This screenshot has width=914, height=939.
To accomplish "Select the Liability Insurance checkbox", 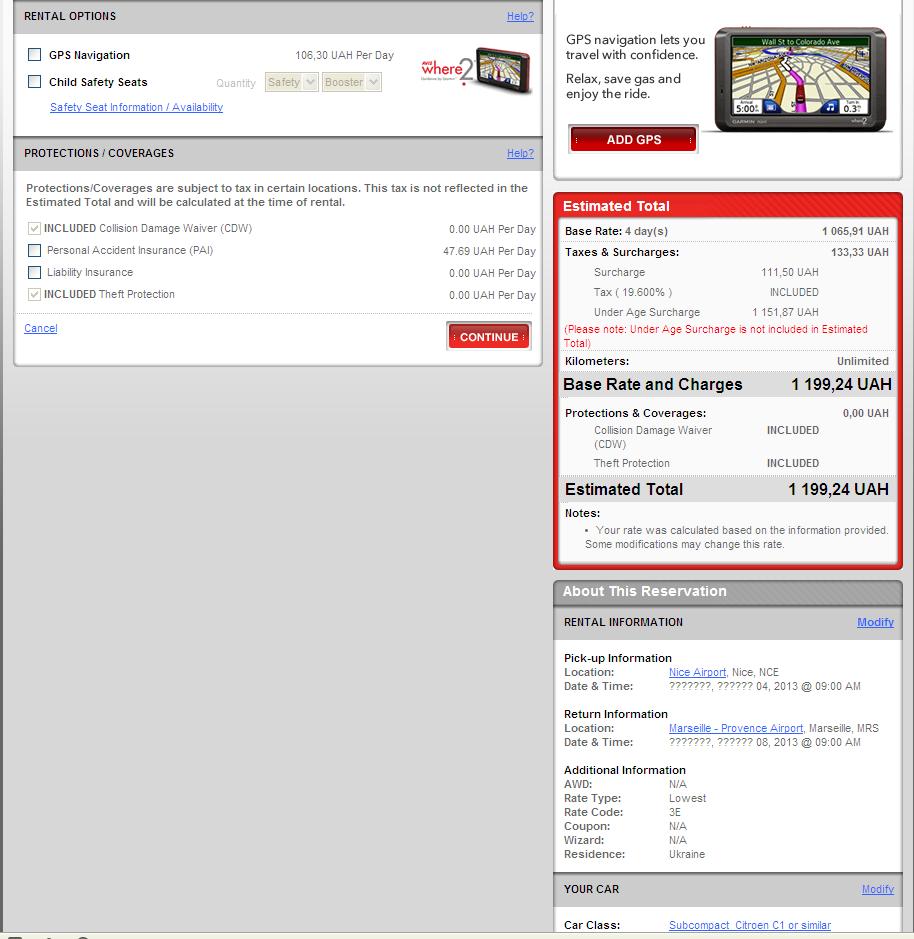I will pos(35,273).
